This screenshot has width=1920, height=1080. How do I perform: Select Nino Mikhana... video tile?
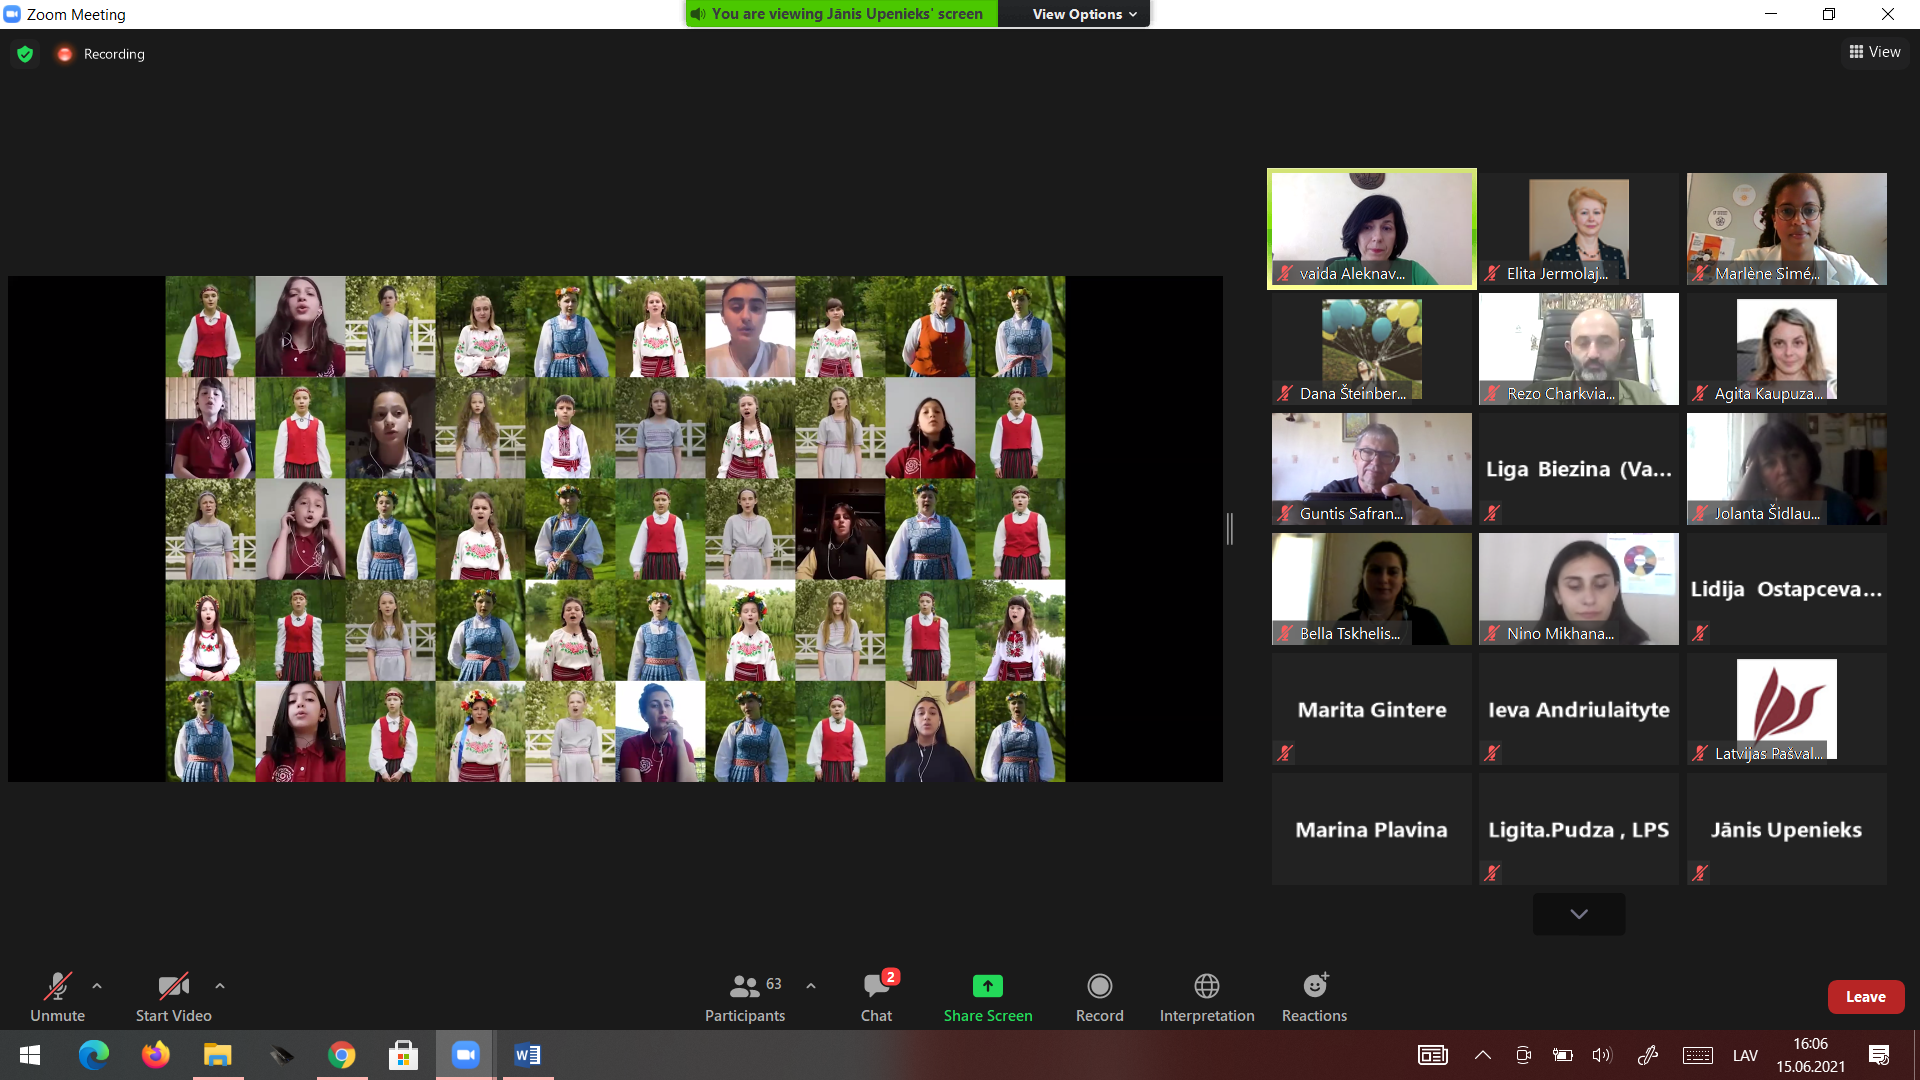tap(1579, 589)
